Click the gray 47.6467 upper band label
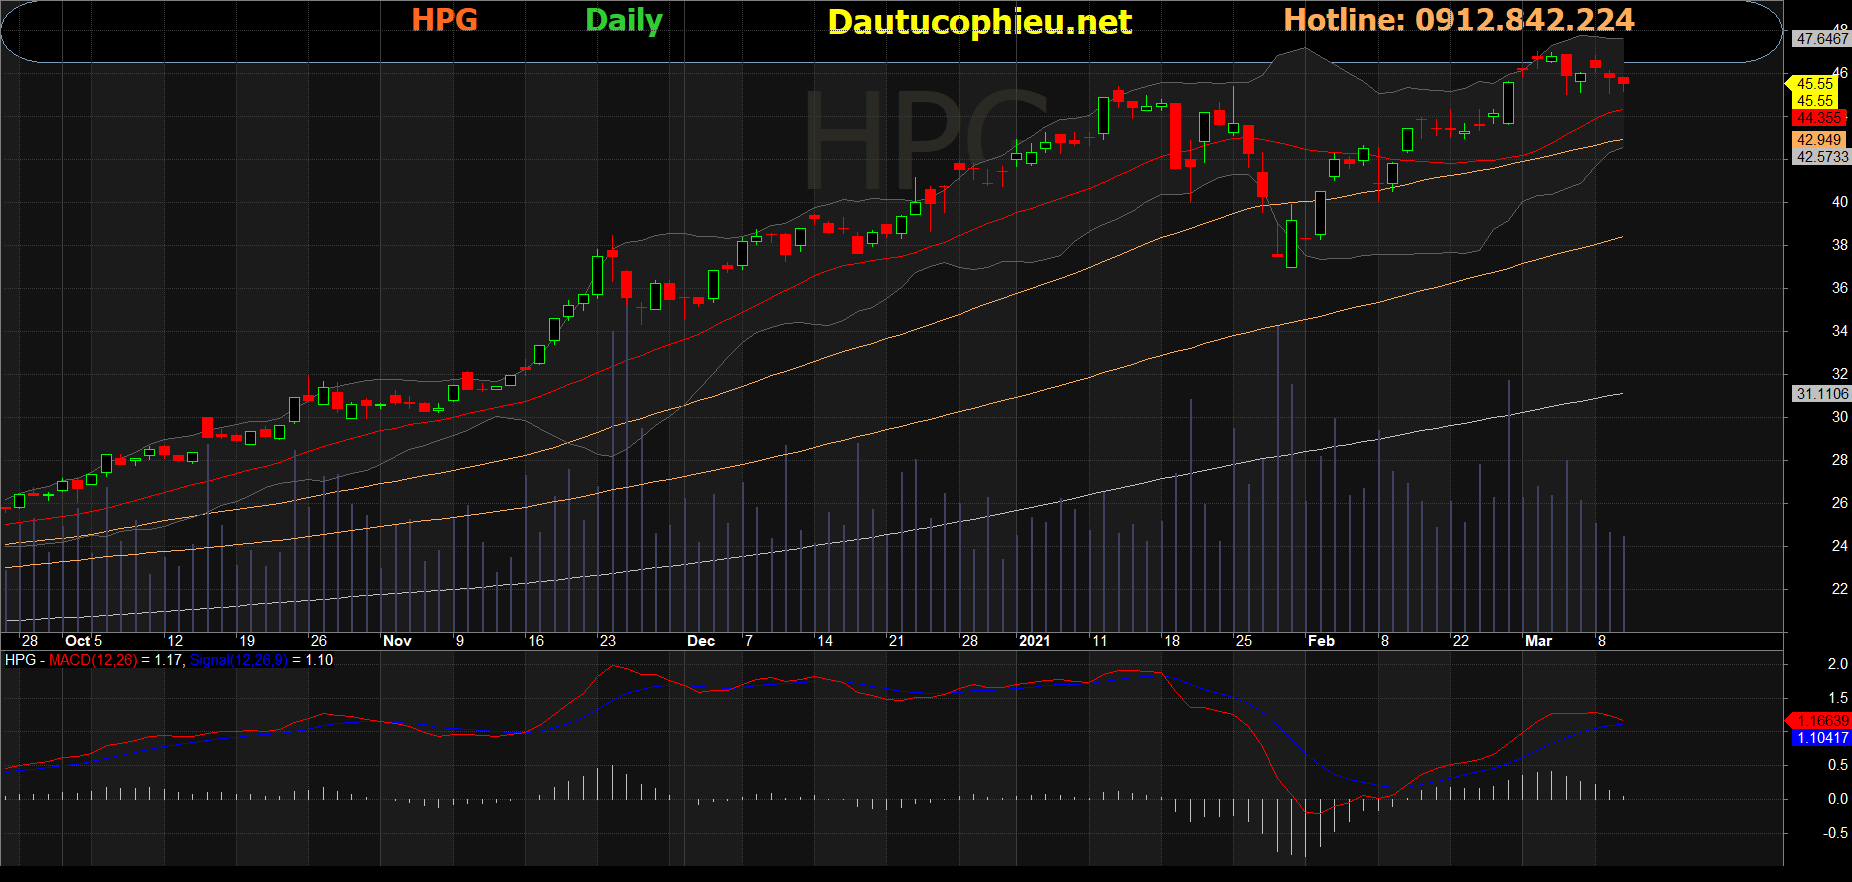 pyautogui.click(x=1821, y=39)
